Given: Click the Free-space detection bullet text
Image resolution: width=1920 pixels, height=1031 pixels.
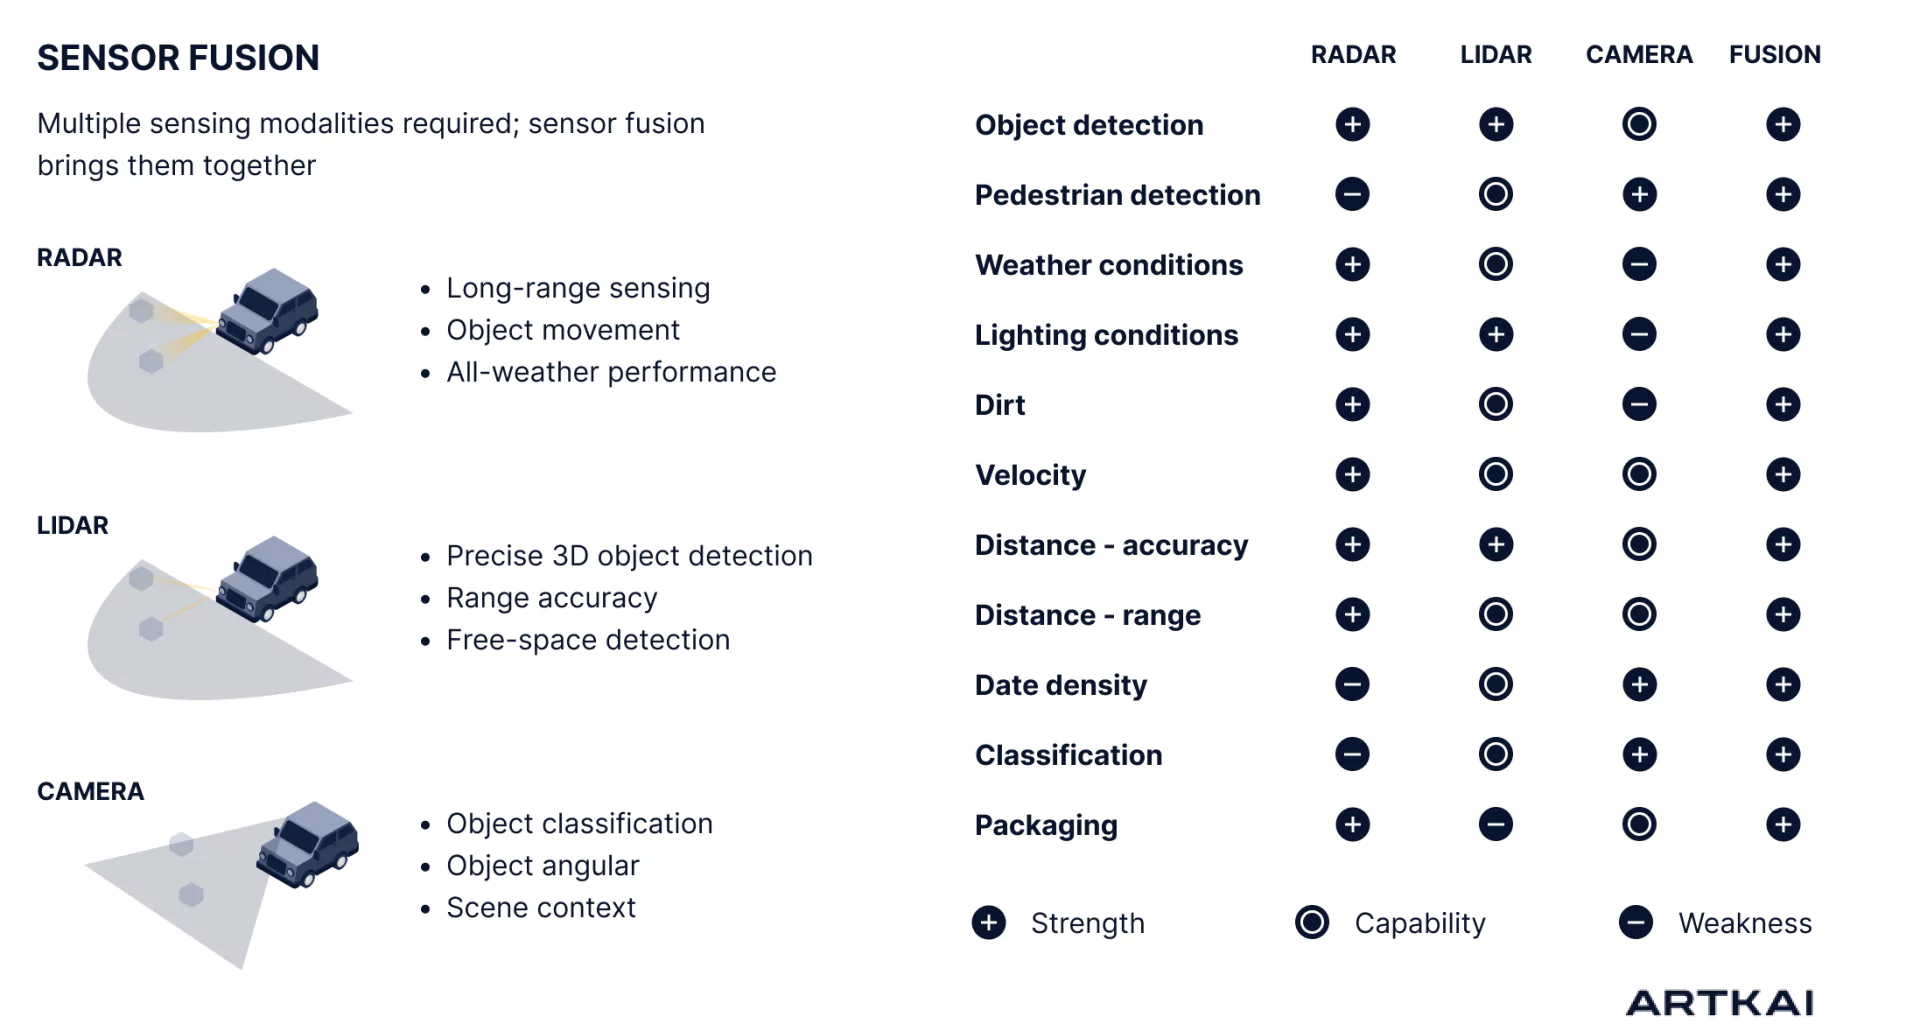Looking at the screenshot, I should point(588,640).
